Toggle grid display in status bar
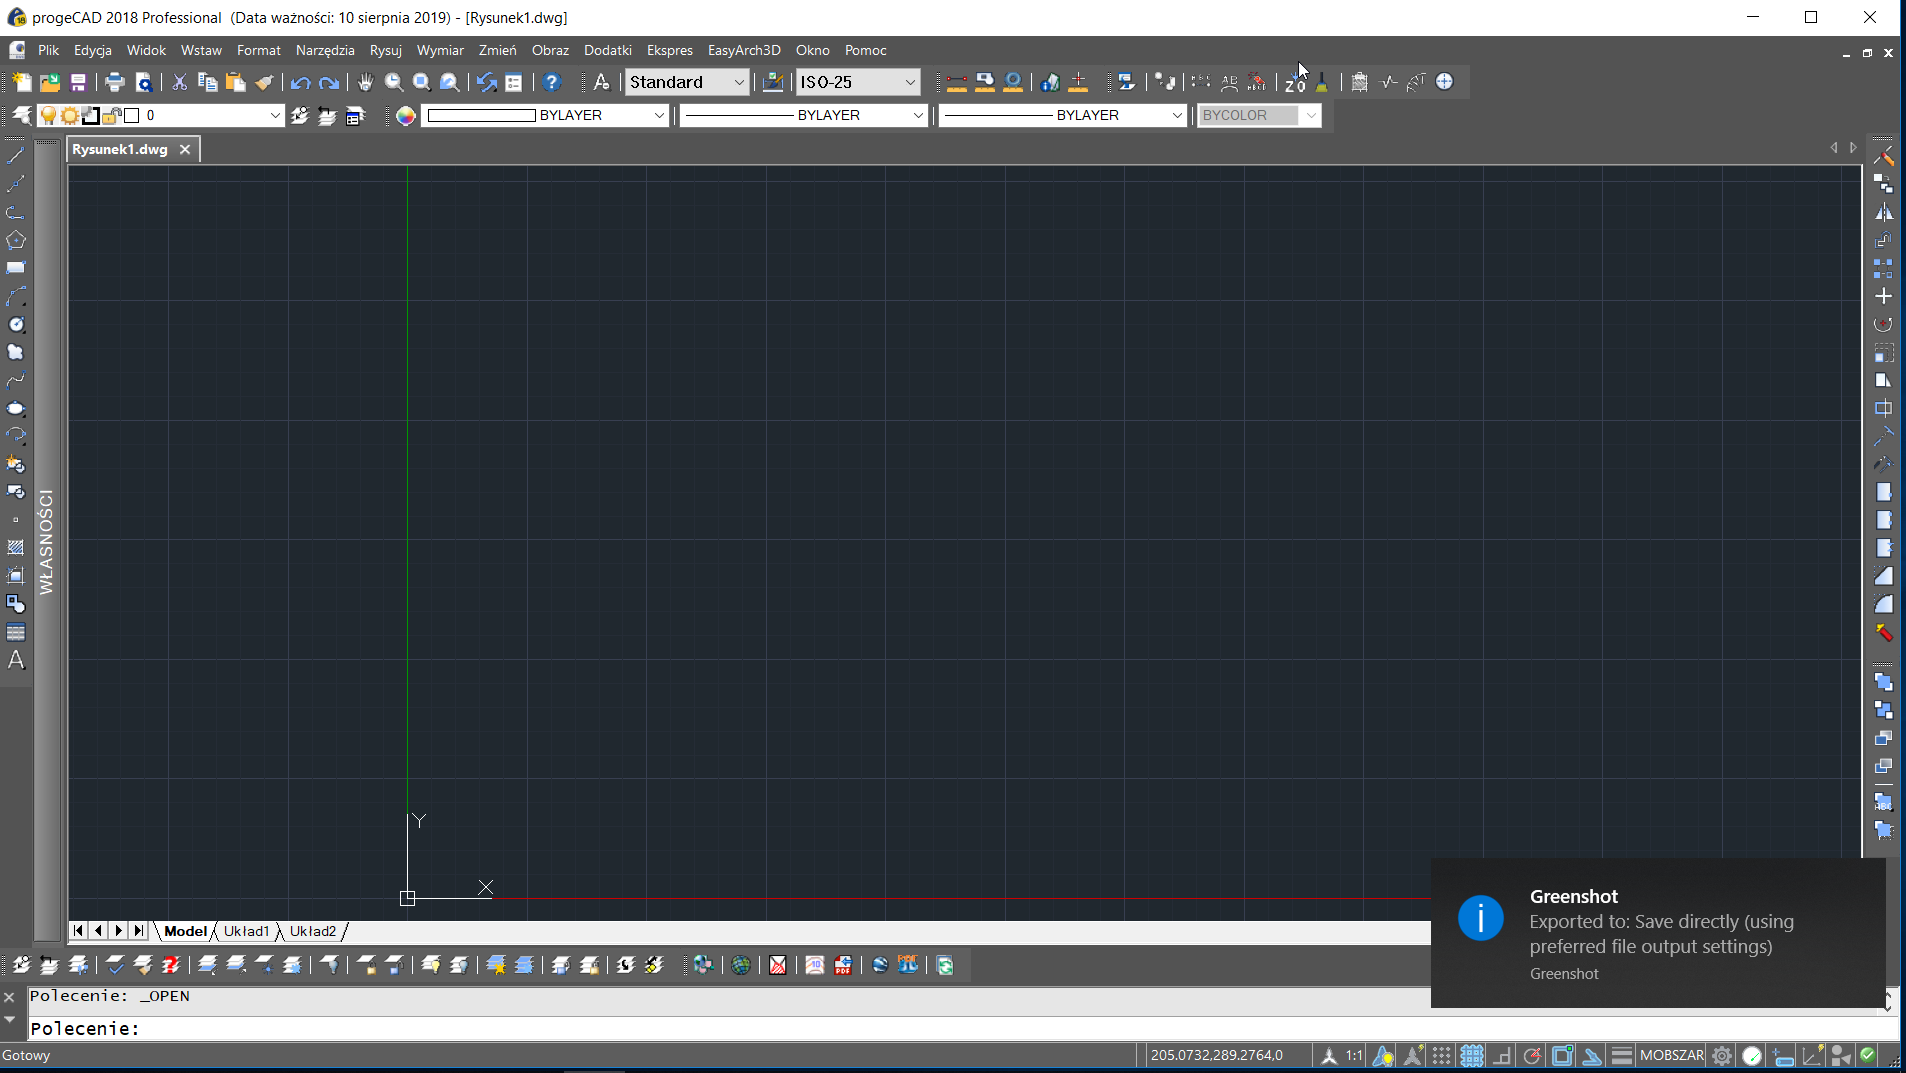The image size is (1906, 1073). click(x=1471, y=1055)
